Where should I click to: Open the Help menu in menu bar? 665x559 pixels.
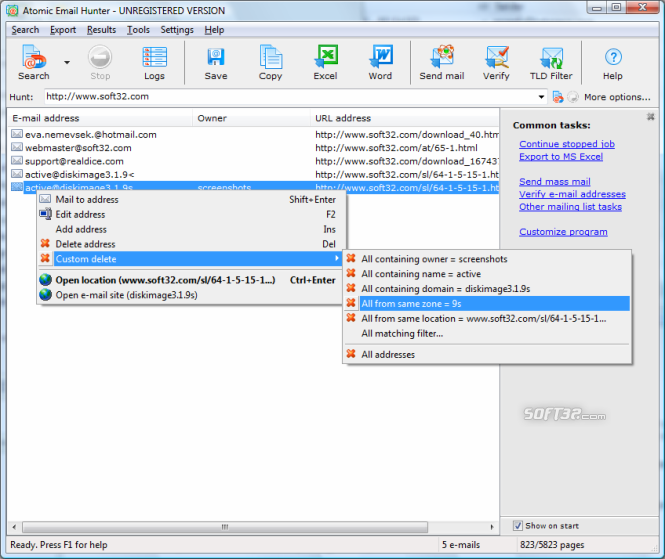coord(214,30)
